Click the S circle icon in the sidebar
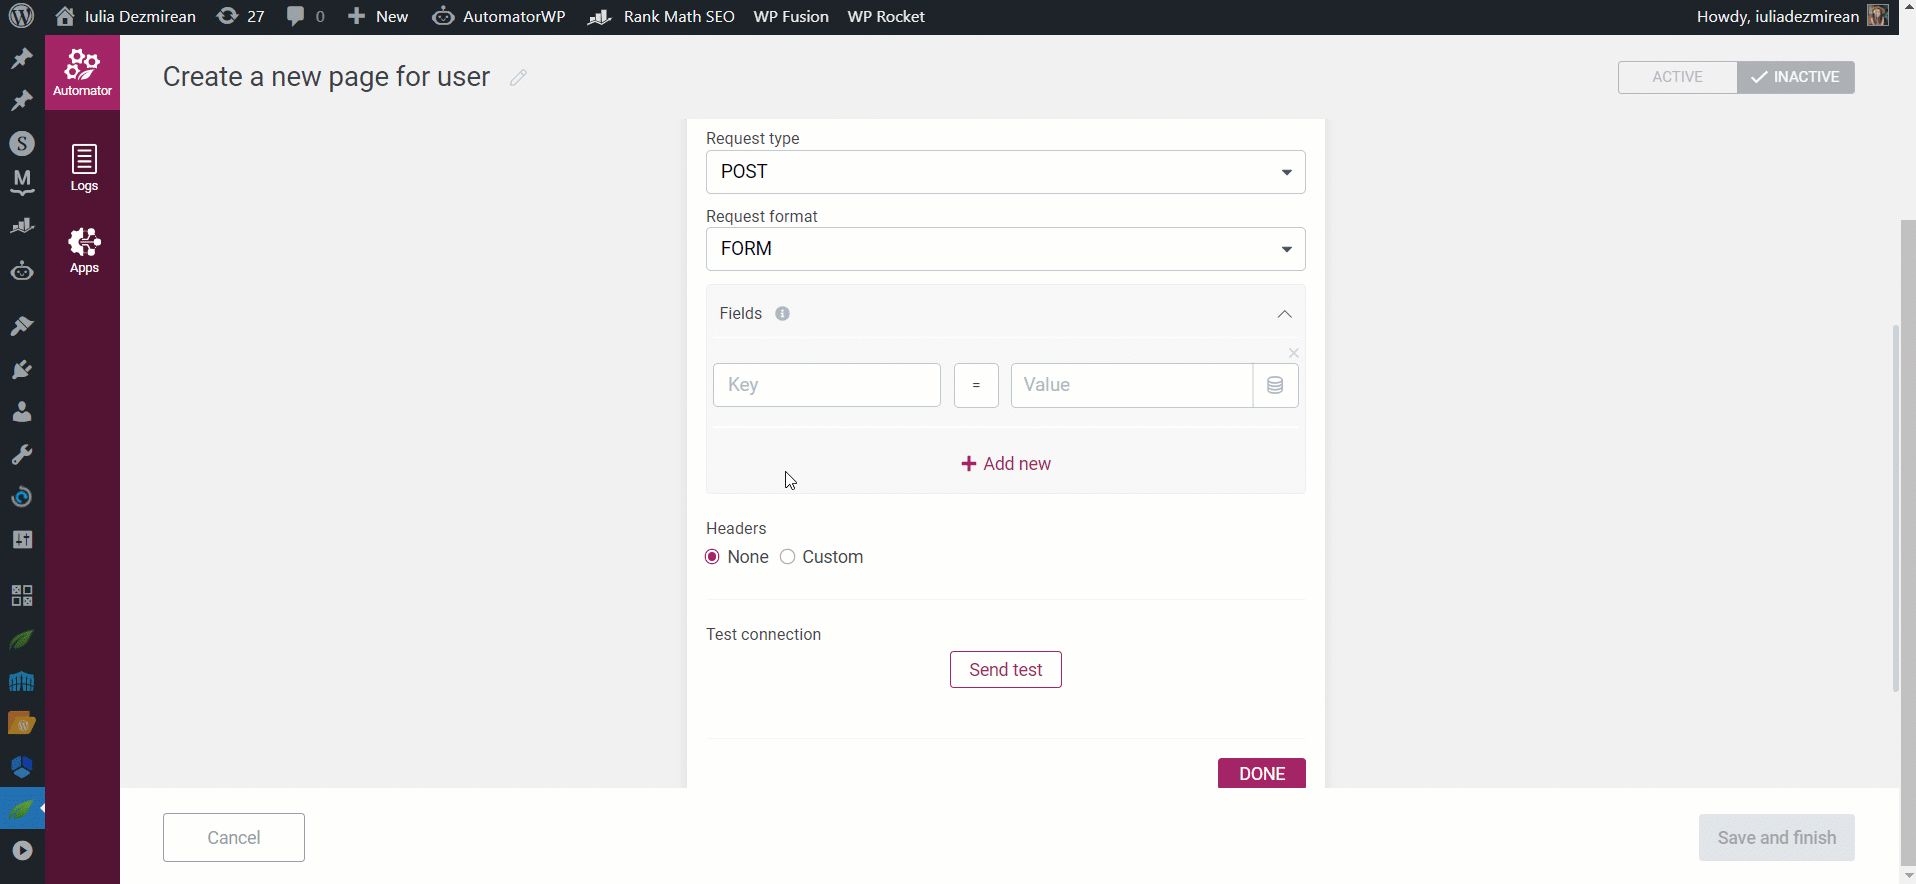The image size is (1916, 884). click(22, 143)
